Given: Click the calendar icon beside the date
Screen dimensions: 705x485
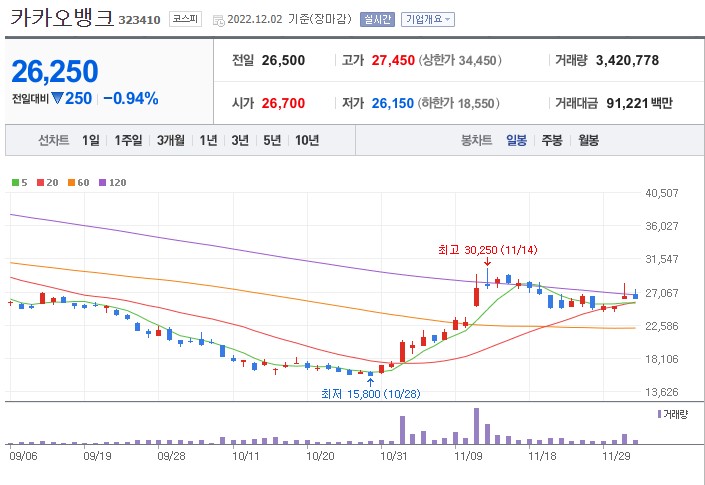Looking at the screenshot, I should [x=219, y=20].
